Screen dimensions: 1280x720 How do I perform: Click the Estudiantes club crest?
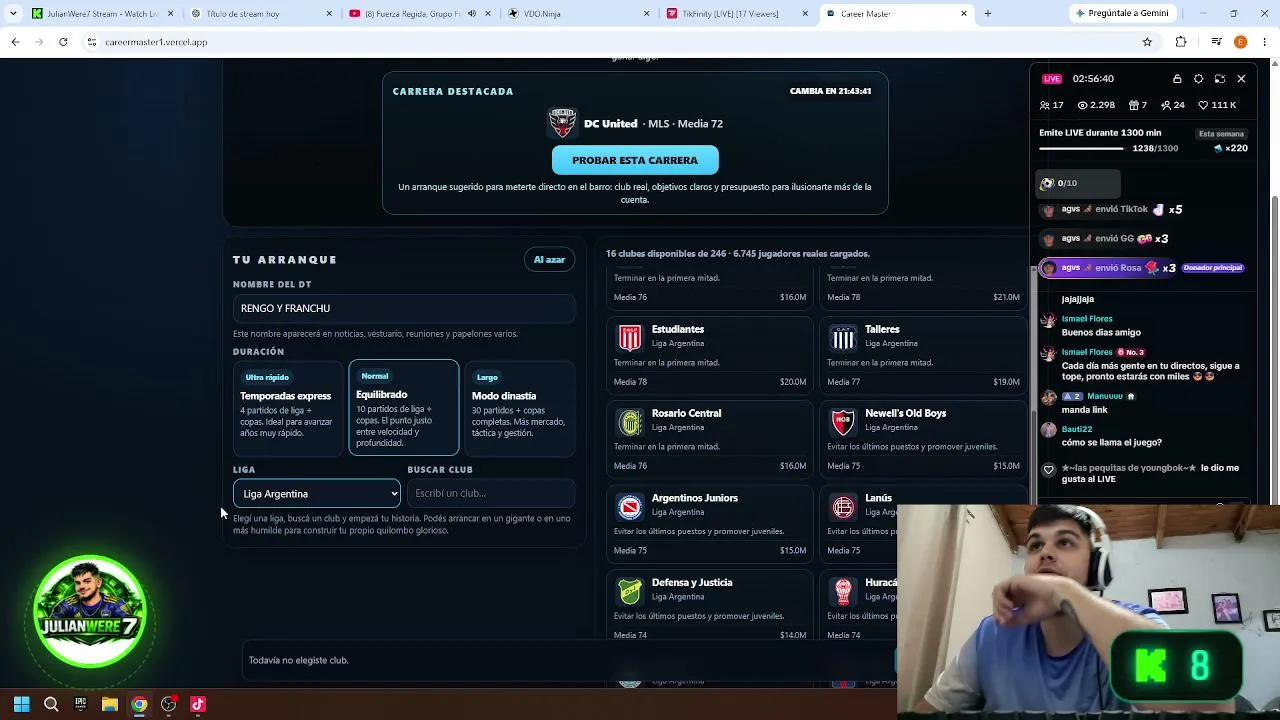630,337
